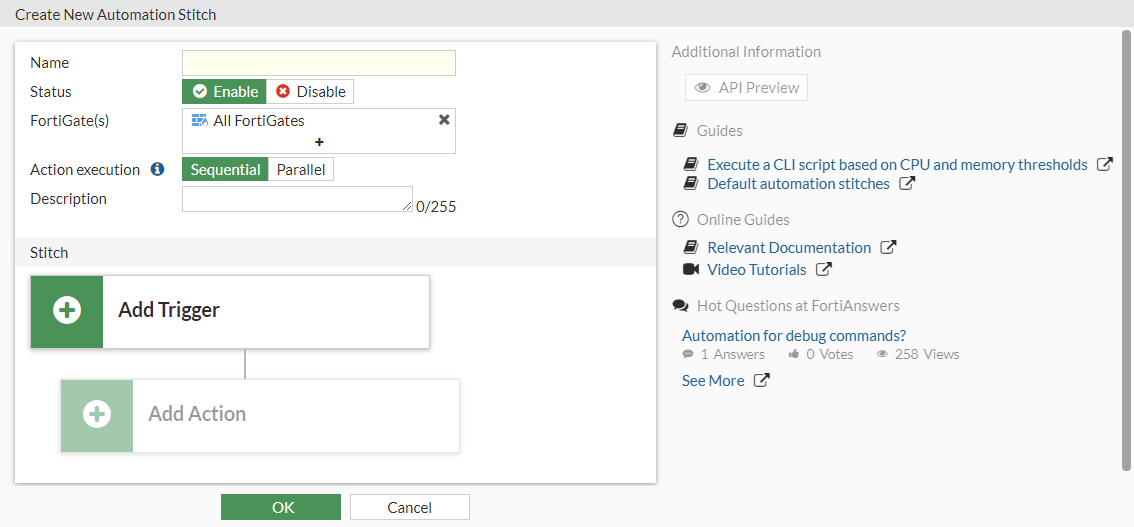
Task: Set Status to Enable
Action: [224, 92]
